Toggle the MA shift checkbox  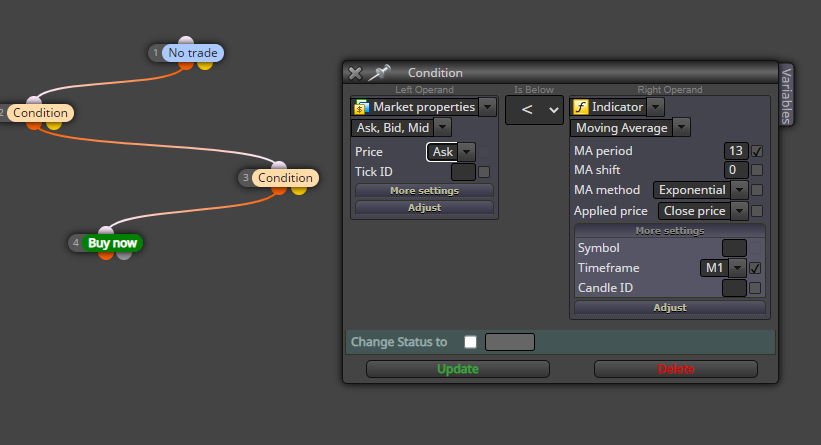(757, 170)
